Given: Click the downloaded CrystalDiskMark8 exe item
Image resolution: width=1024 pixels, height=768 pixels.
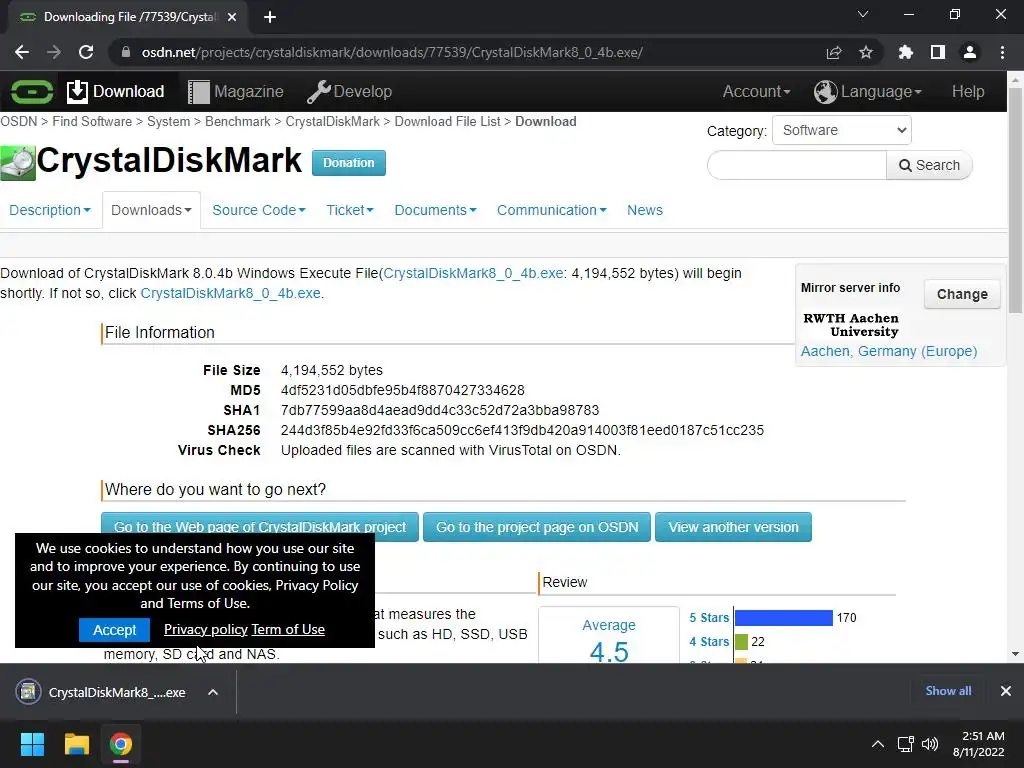Looking at the screenshot, I should (x=101, y=692).
